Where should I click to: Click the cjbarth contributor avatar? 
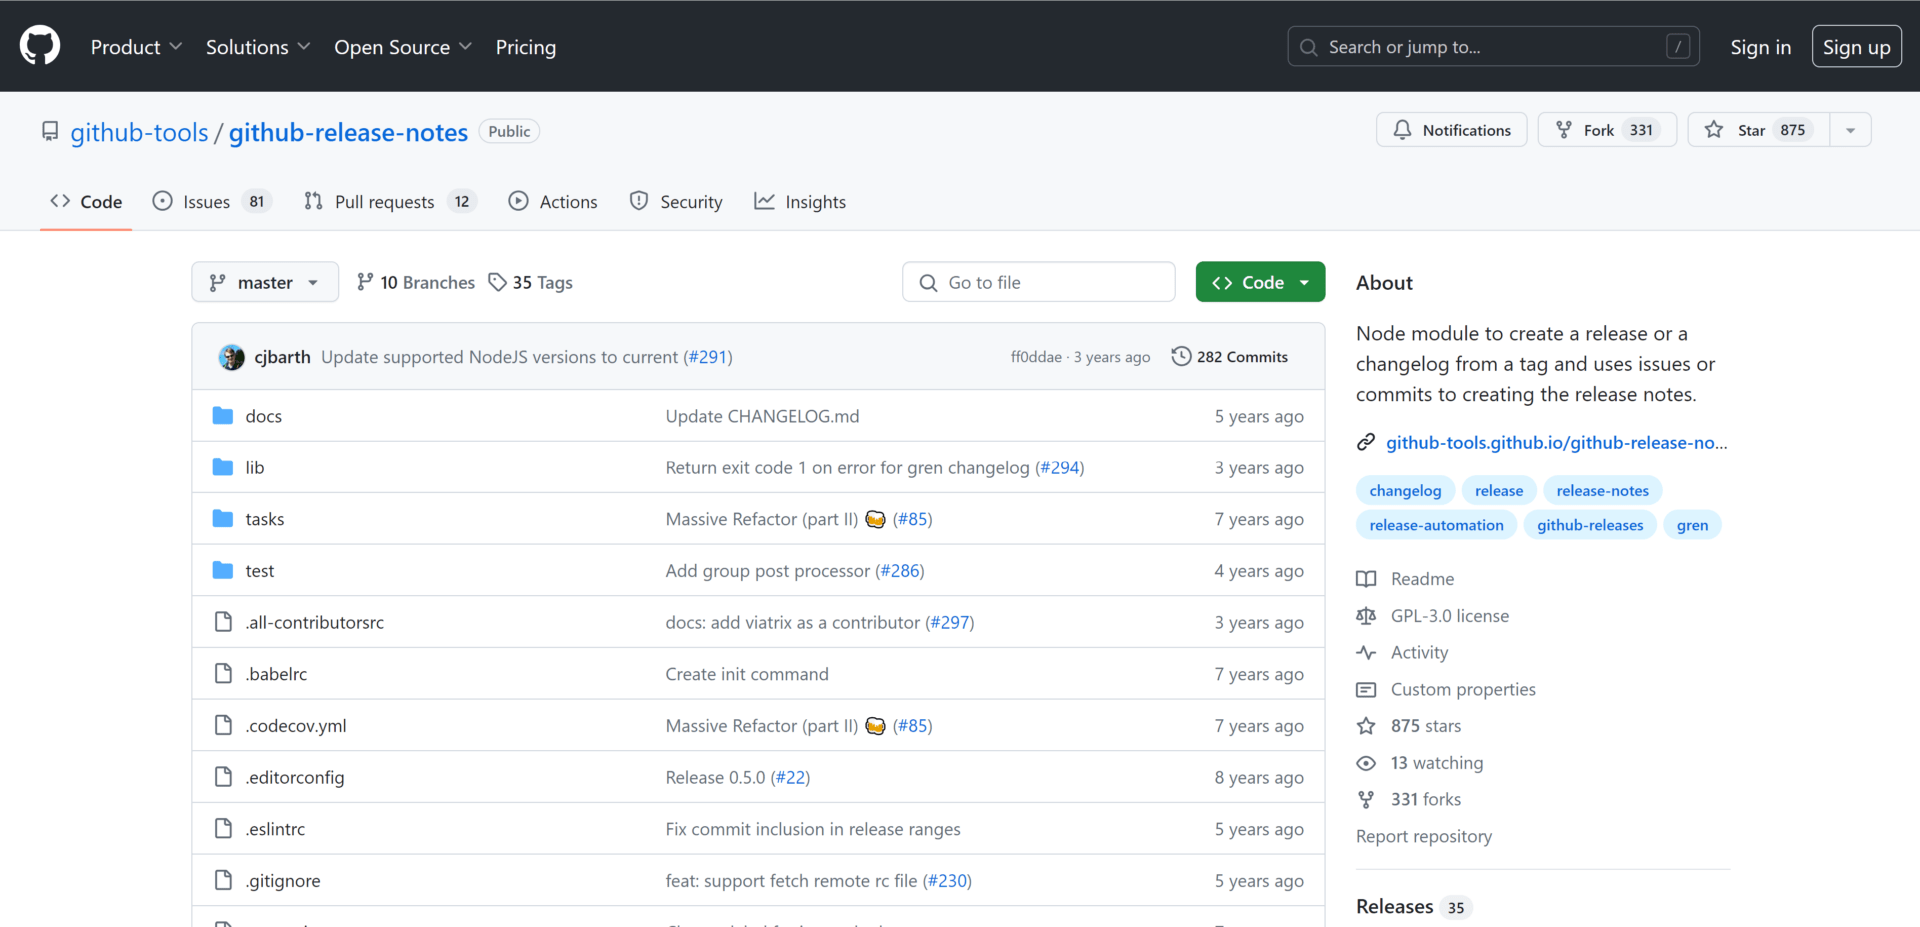click(231, 356)
